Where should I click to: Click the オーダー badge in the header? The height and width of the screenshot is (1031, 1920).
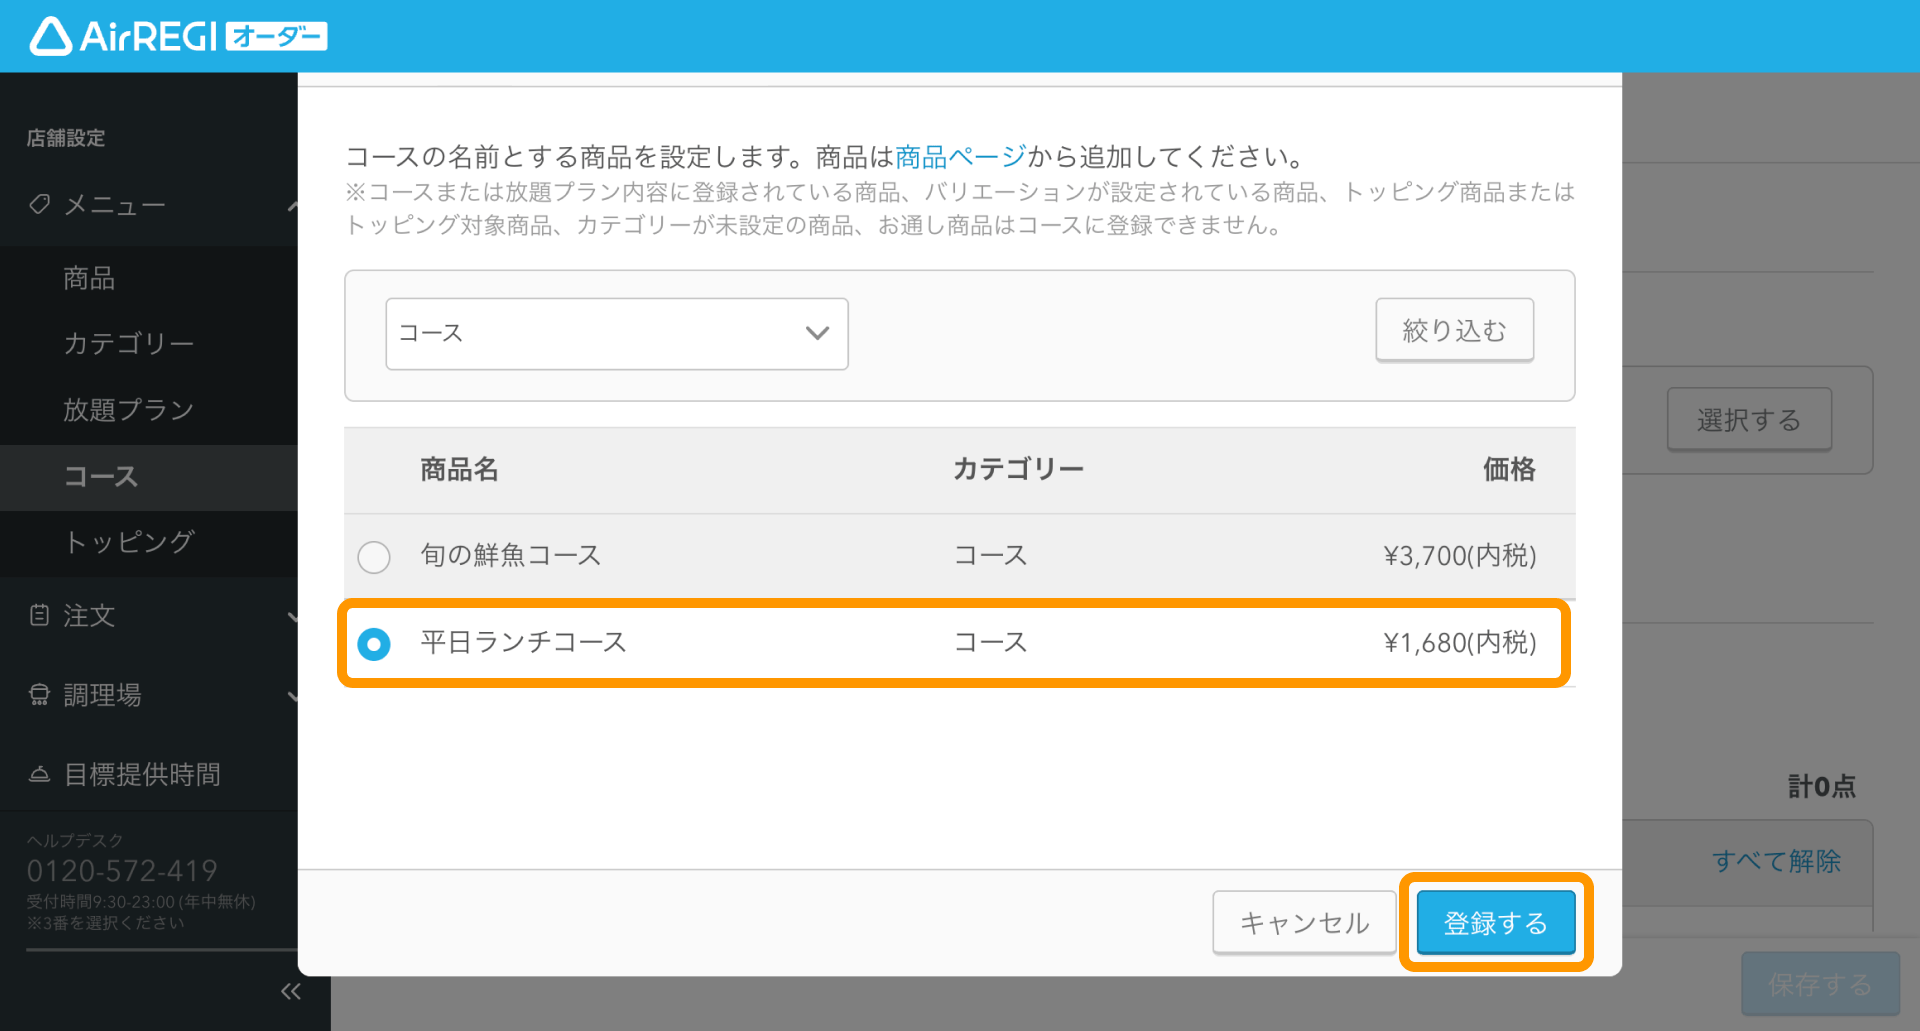277,37
